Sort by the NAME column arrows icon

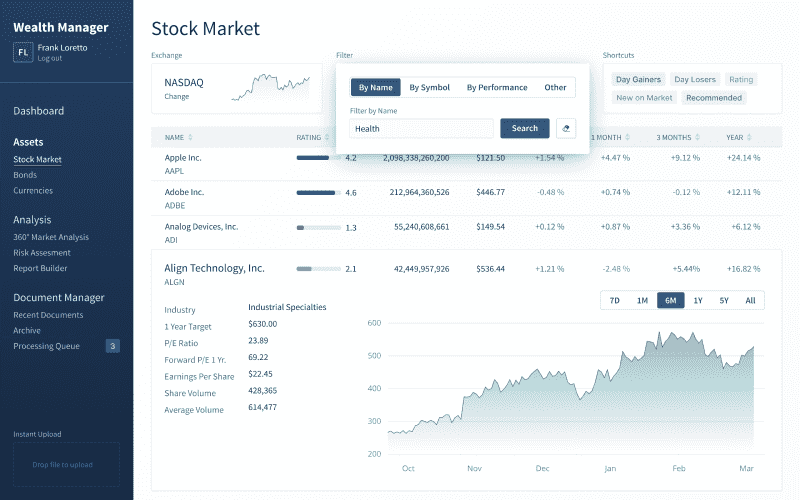190,137
